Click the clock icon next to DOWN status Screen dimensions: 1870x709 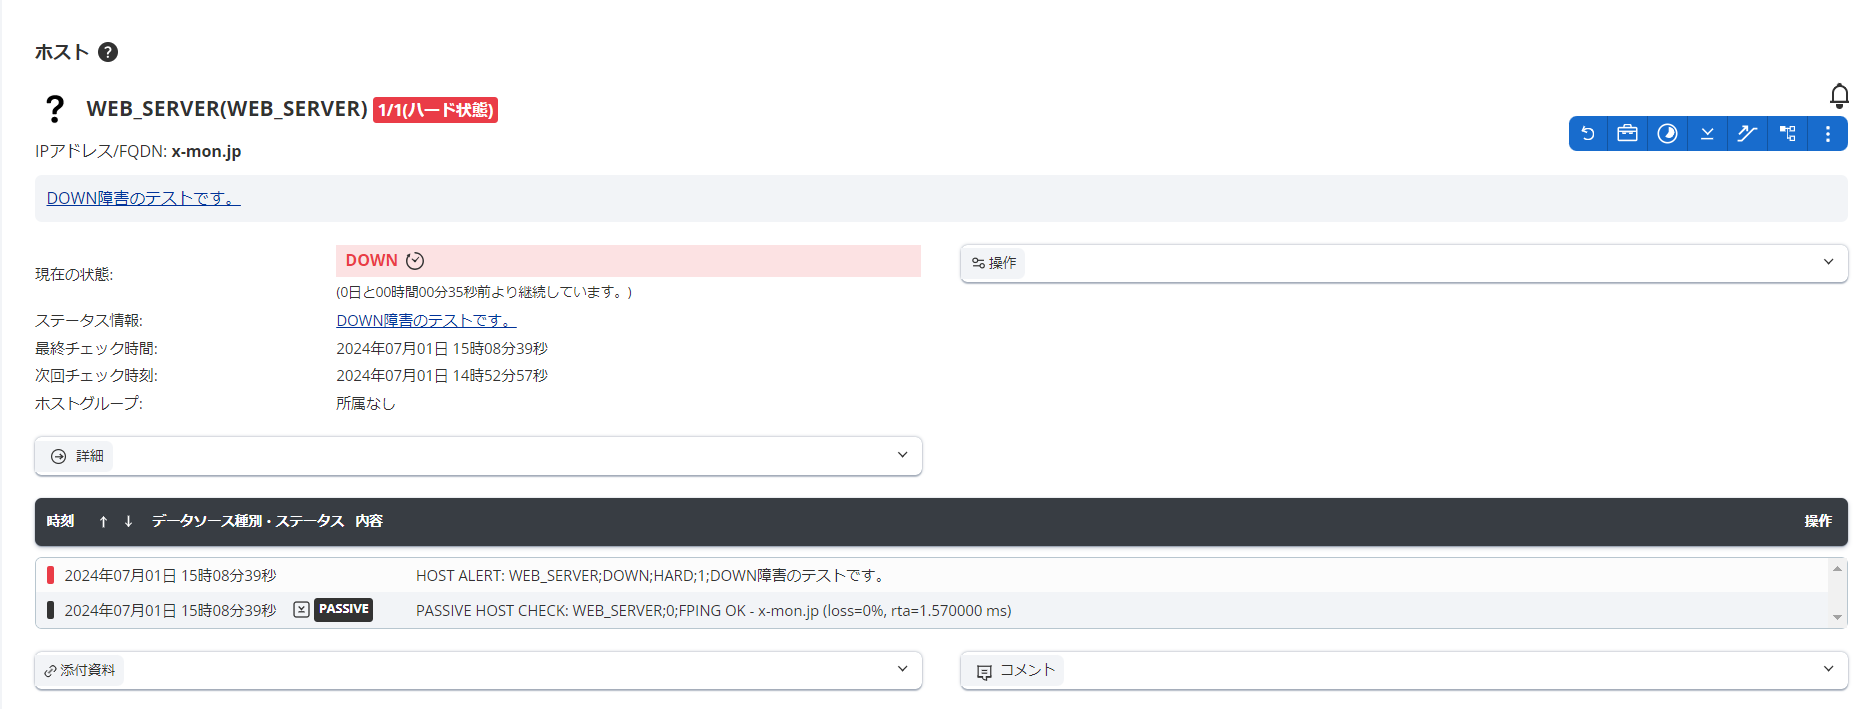(x=415, y=261)
